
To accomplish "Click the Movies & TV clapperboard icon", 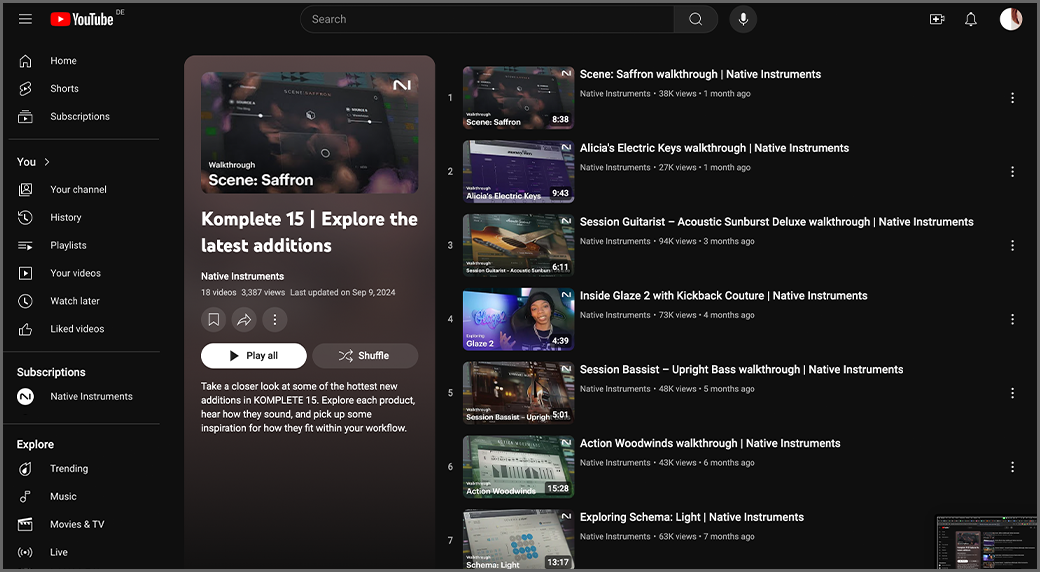I will 25,524.
